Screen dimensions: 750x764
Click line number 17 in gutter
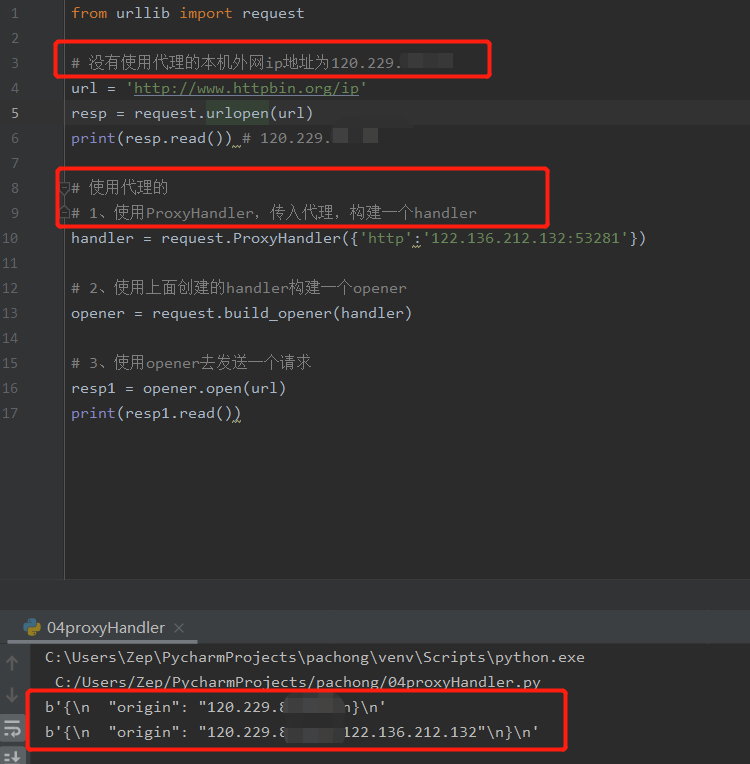10,413
